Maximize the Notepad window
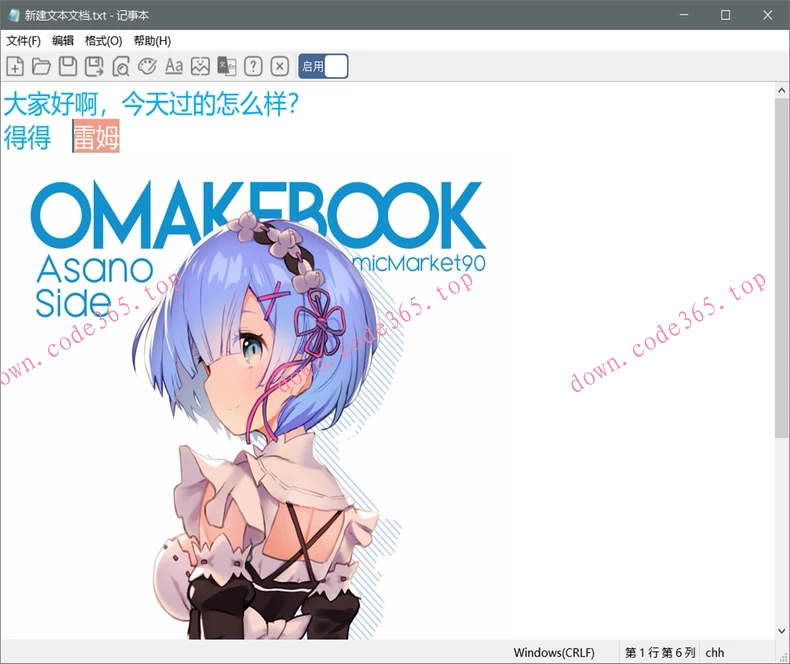 click(x=726, y=15)
